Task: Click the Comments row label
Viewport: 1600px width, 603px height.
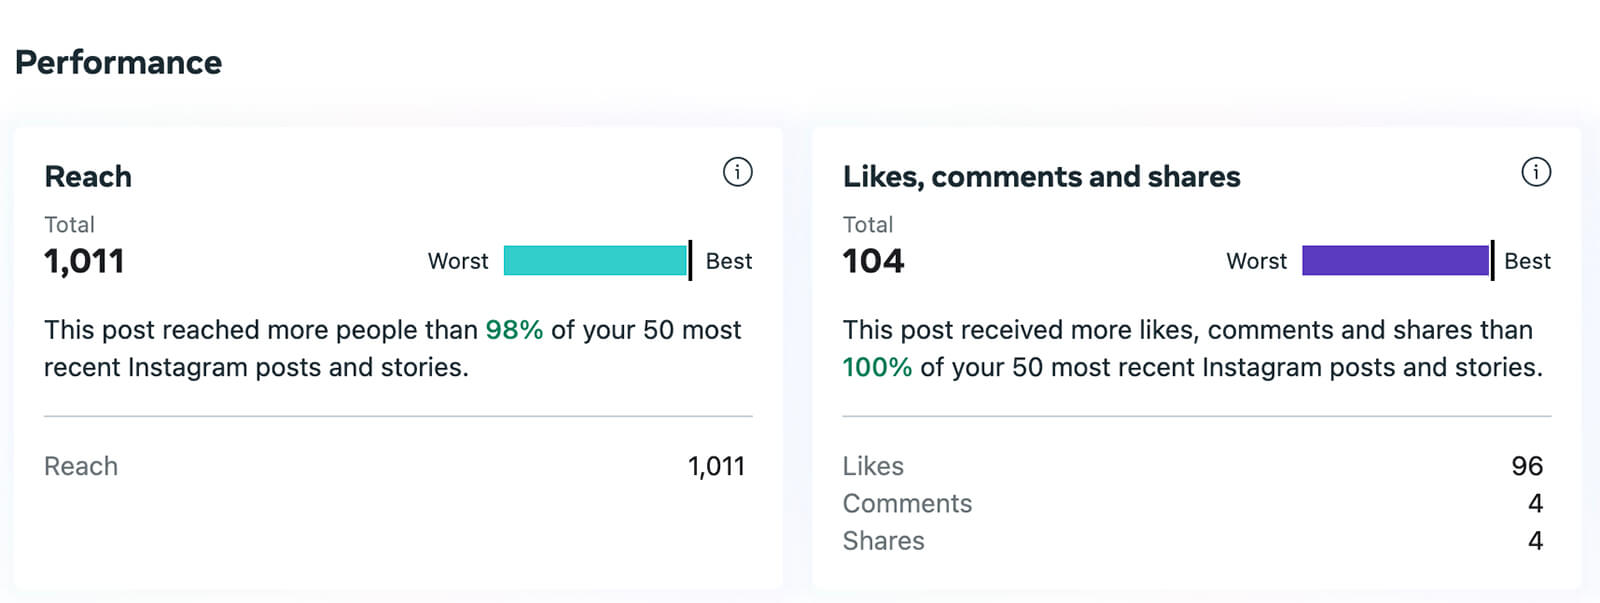Action: point(907,503)
